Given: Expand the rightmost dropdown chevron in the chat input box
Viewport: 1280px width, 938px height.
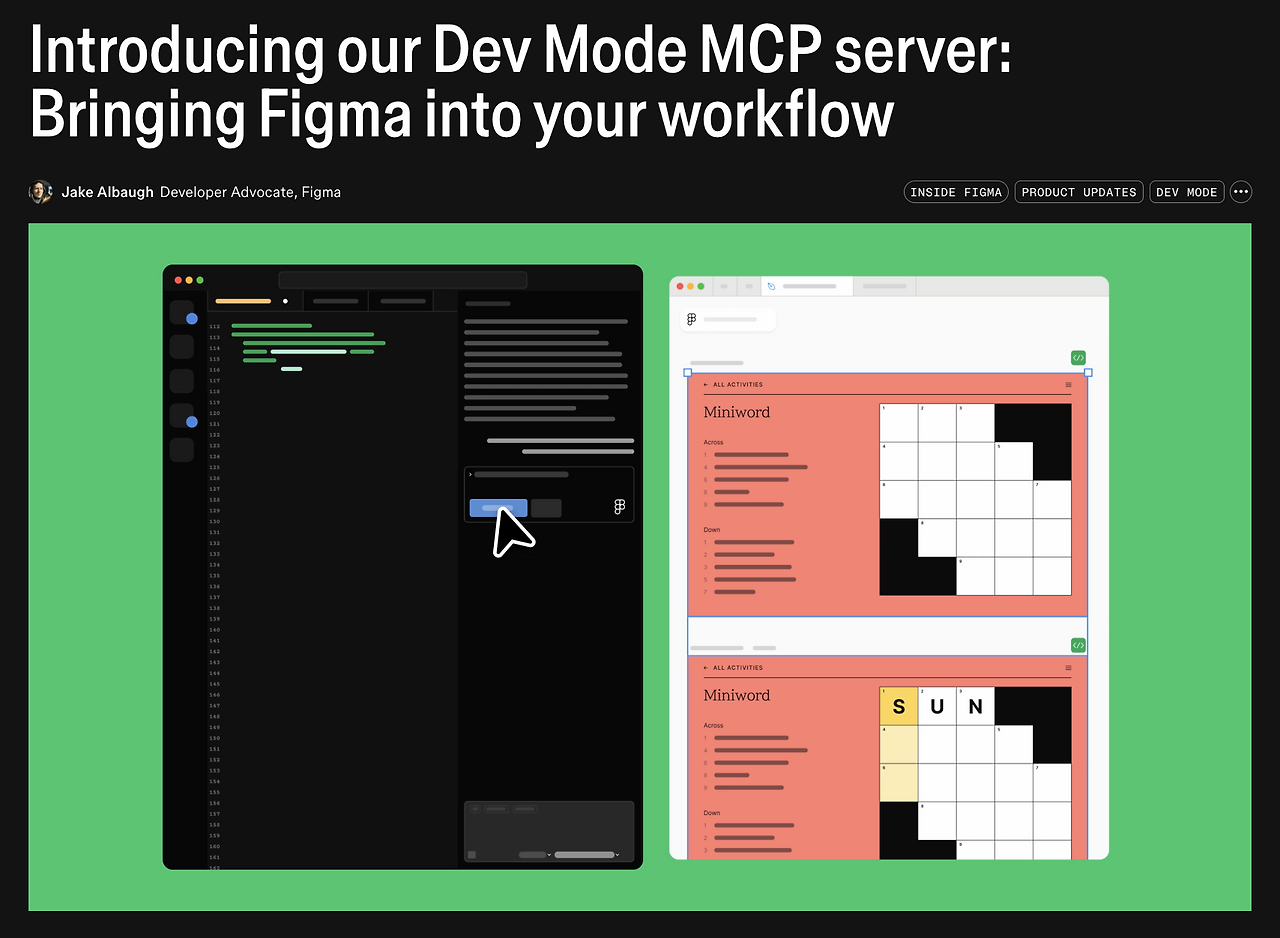Looking at the screenshot, I should point(617,855).
